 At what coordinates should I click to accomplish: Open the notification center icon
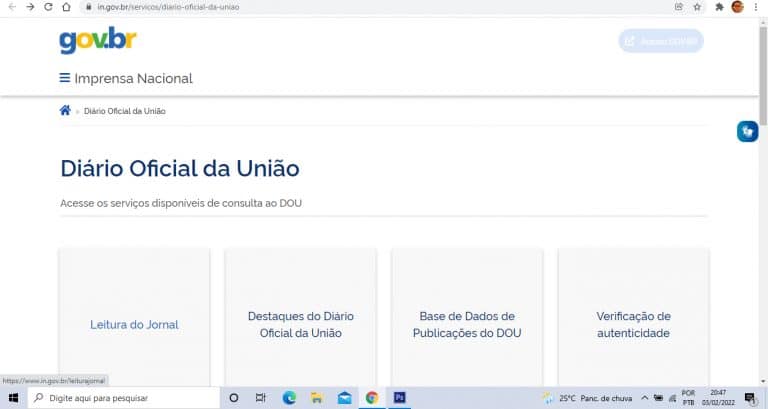[750, 398]
